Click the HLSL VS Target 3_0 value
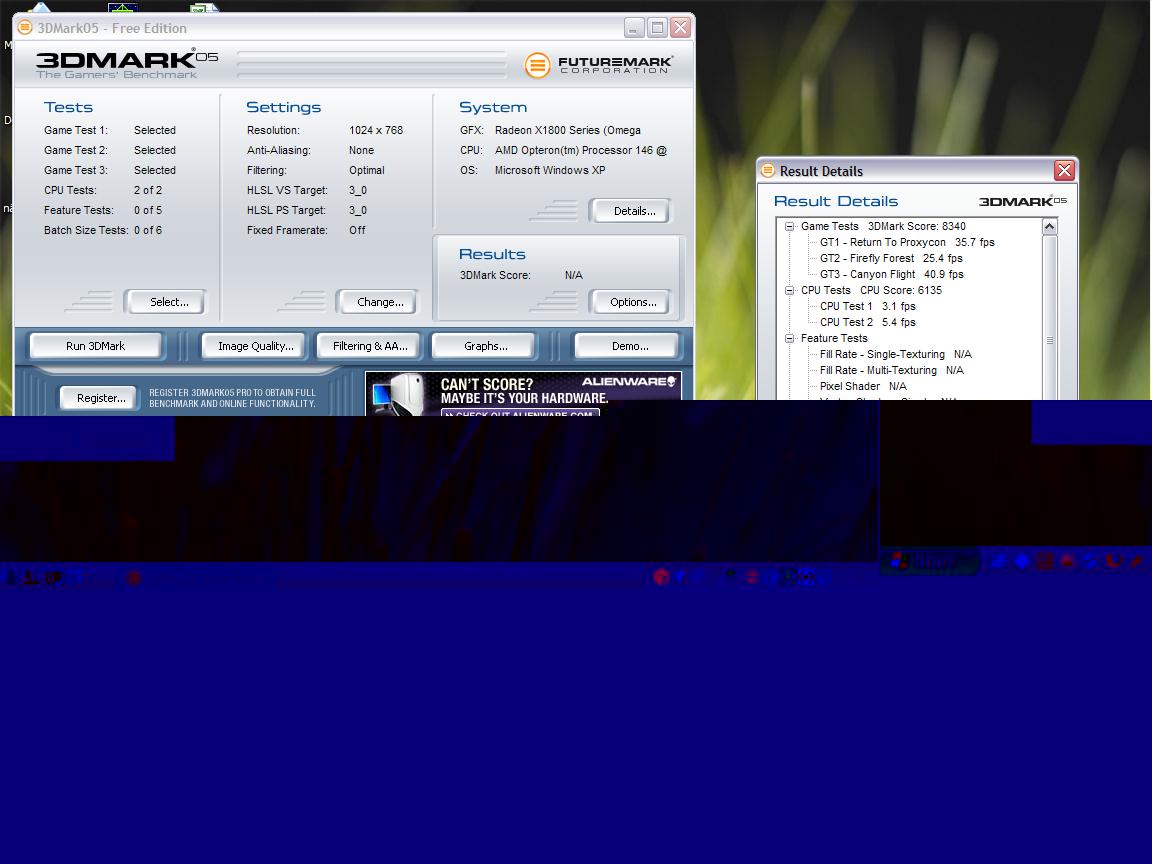1152x864 pixels. [x=358, y=190]
